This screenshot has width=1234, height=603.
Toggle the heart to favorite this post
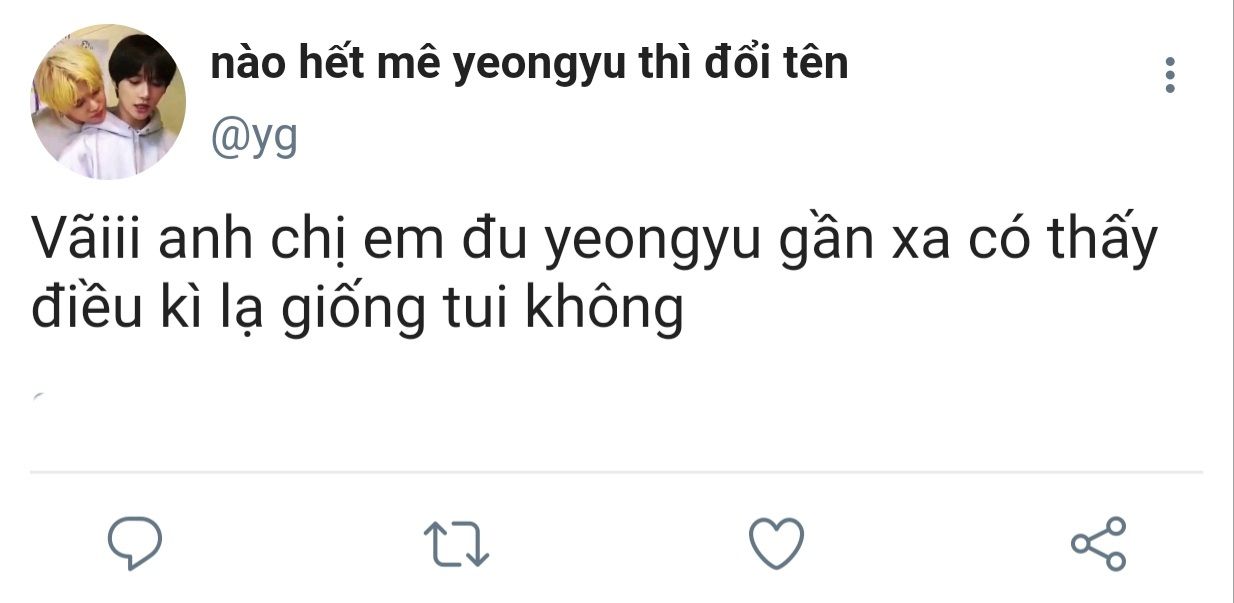coord(776,543)
